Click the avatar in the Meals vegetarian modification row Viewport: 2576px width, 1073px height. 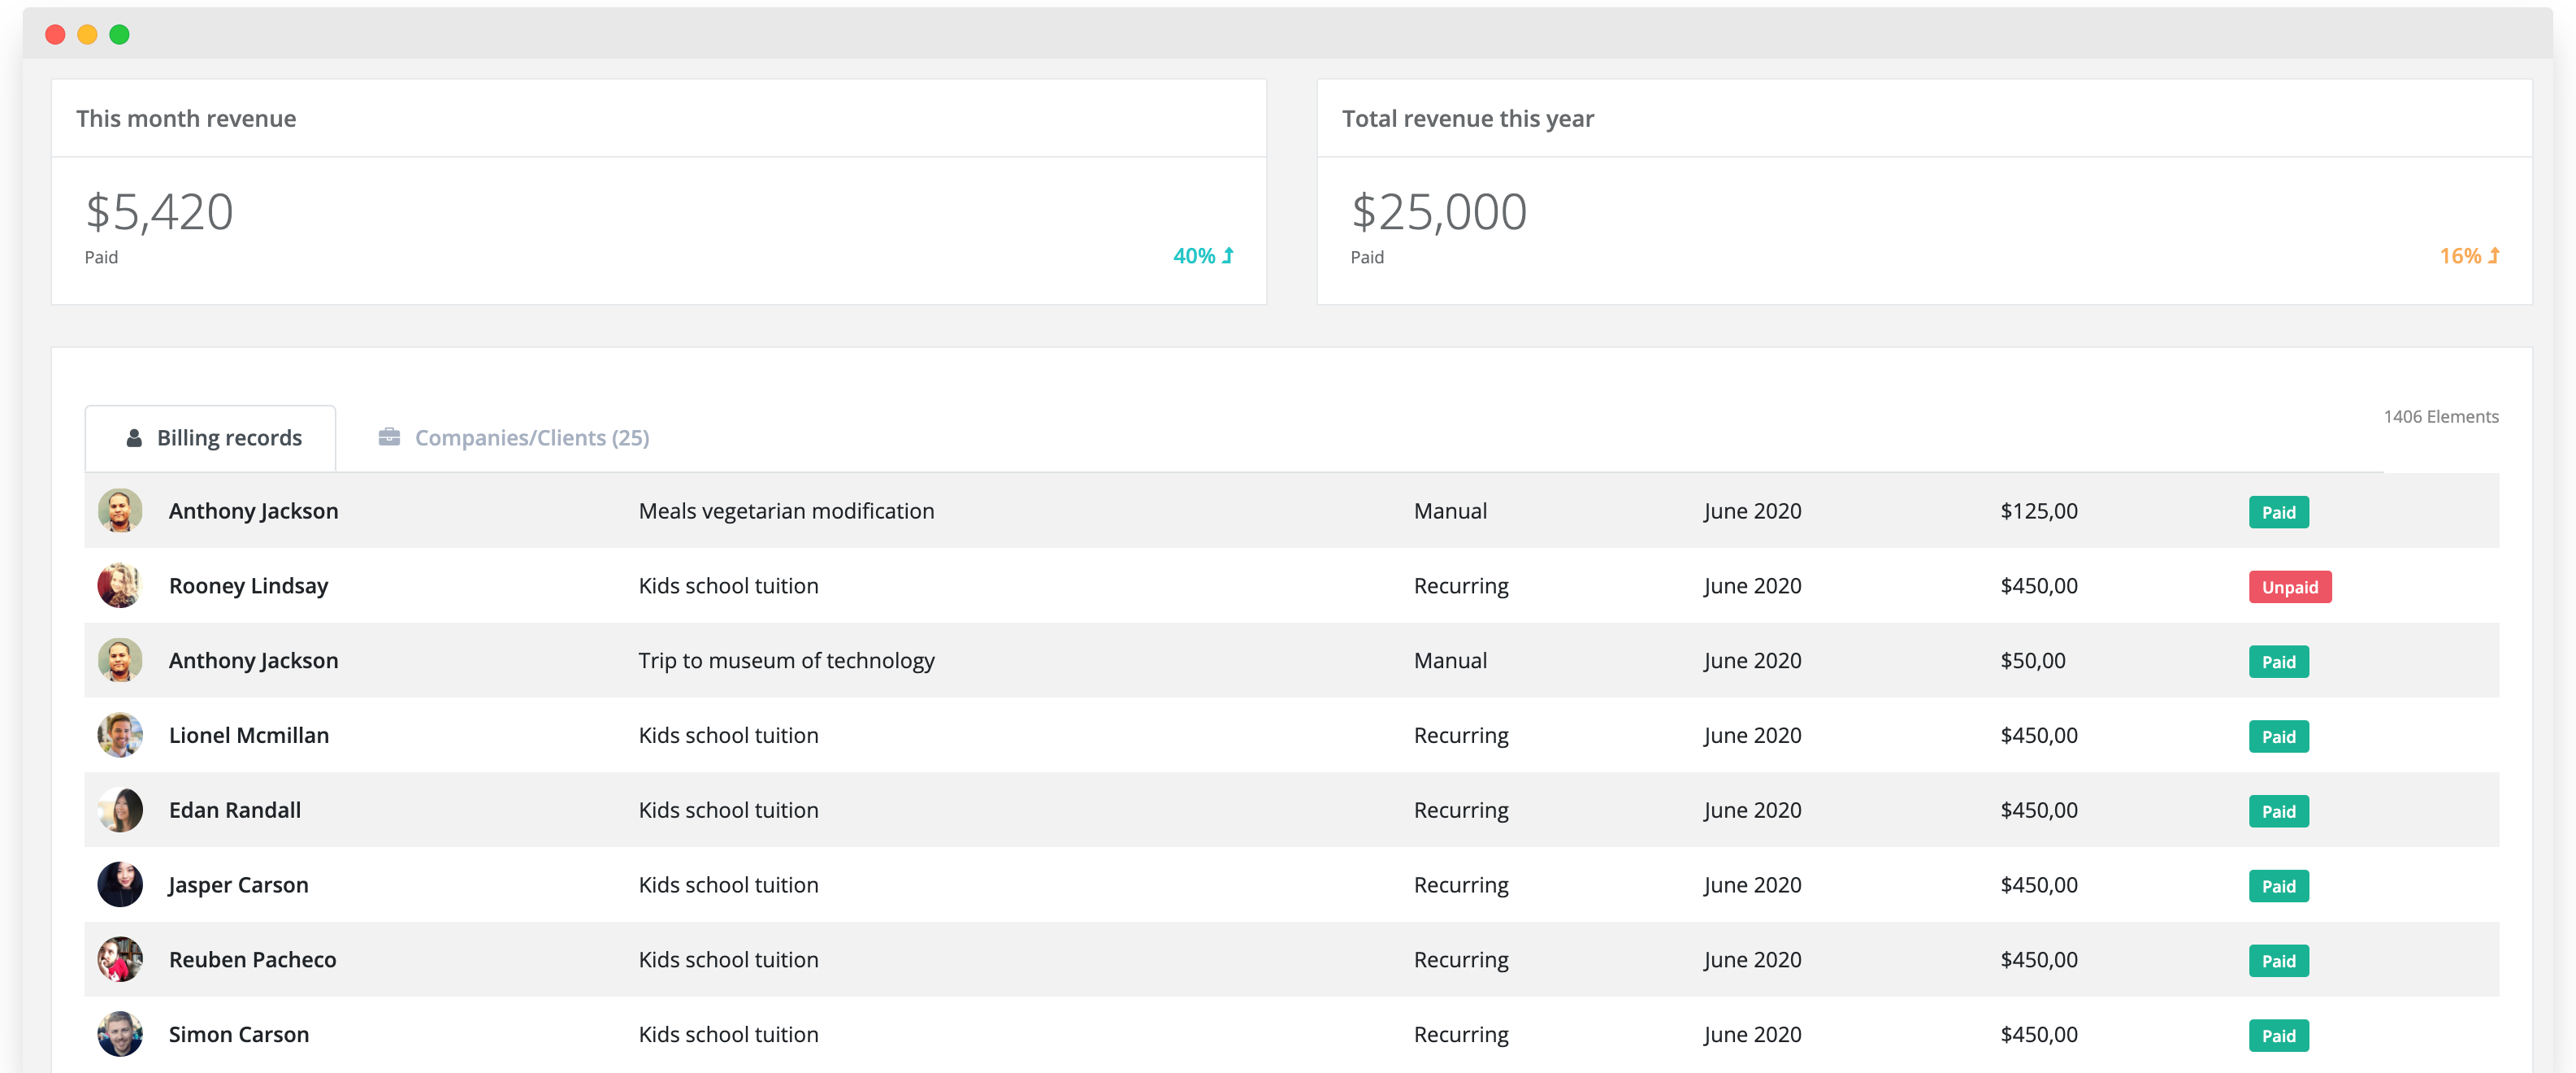tap(120, 511)
